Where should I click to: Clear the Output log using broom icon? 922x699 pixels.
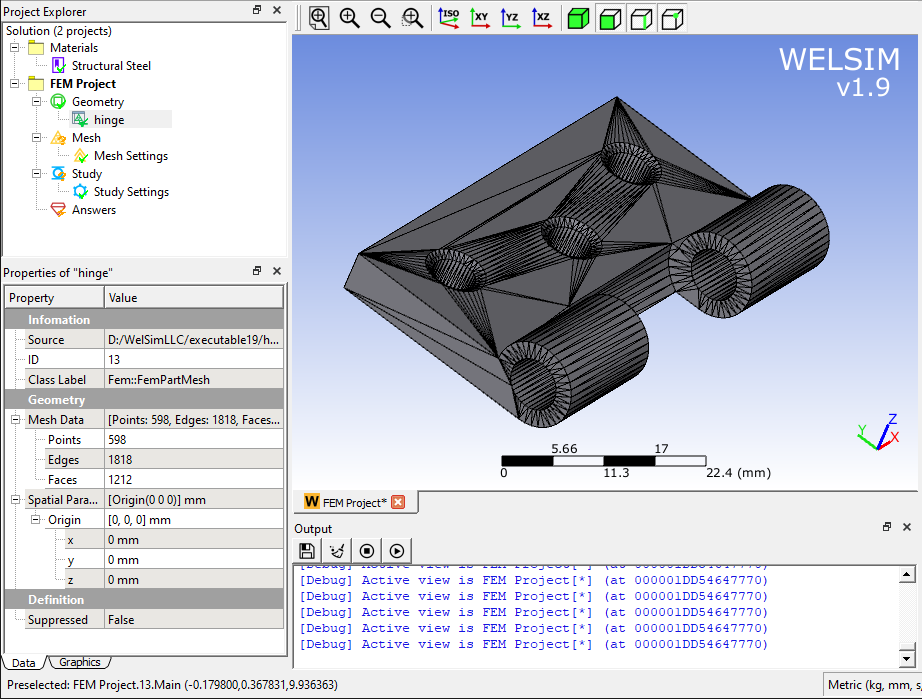click(337, 550)
